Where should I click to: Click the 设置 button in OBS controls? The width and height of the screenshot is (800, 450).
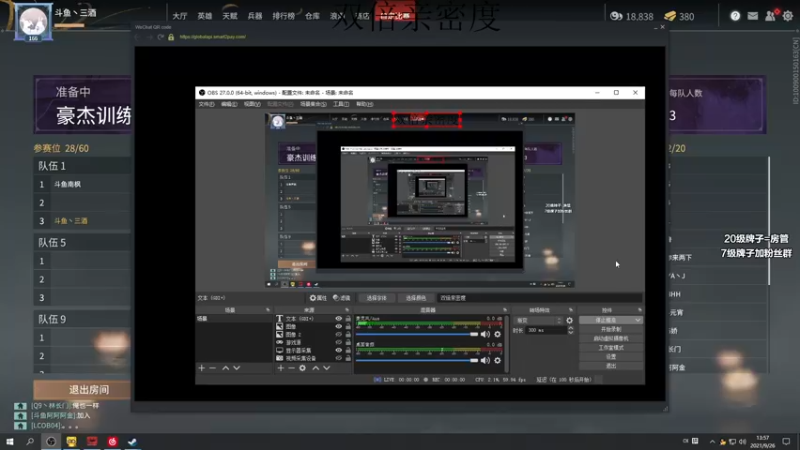coord(611,357)
